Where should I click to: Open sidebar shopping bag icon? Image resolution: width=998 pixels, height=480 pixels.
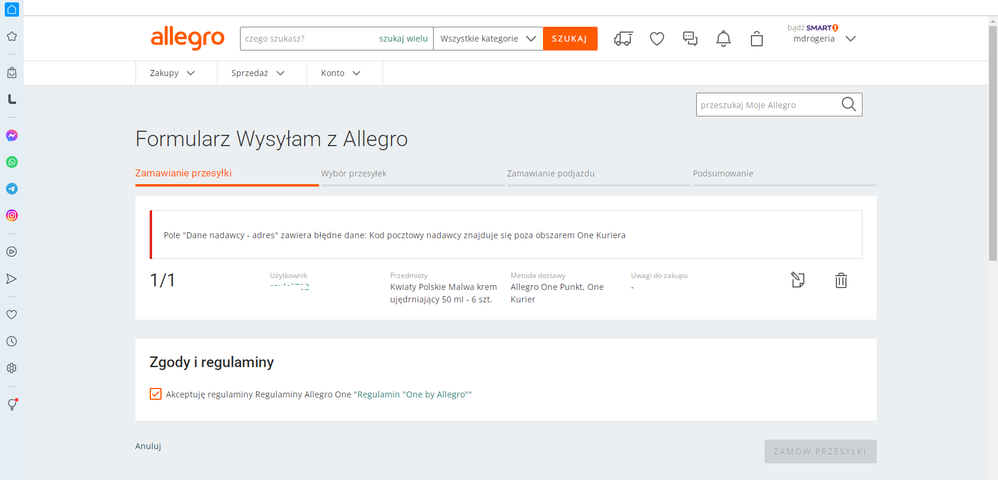(x=11, y=73)
